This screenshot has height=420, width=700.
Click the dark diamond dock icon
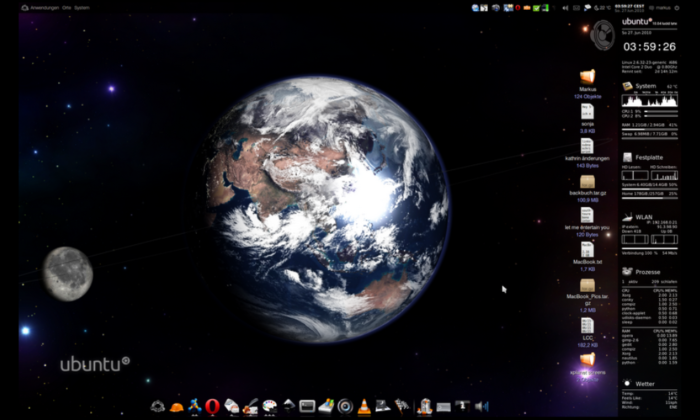pyautogui.click(x=288, y=406)
